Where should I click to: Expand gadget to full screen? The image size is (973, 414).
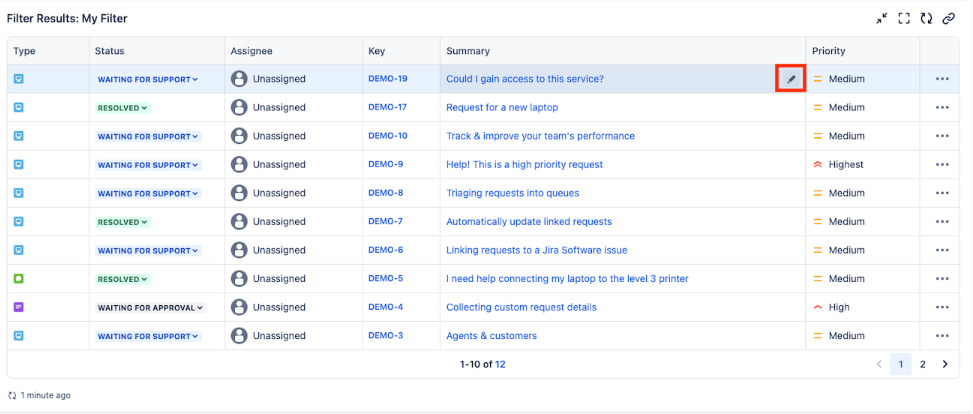pyautogui.click(x=904, y=19)
